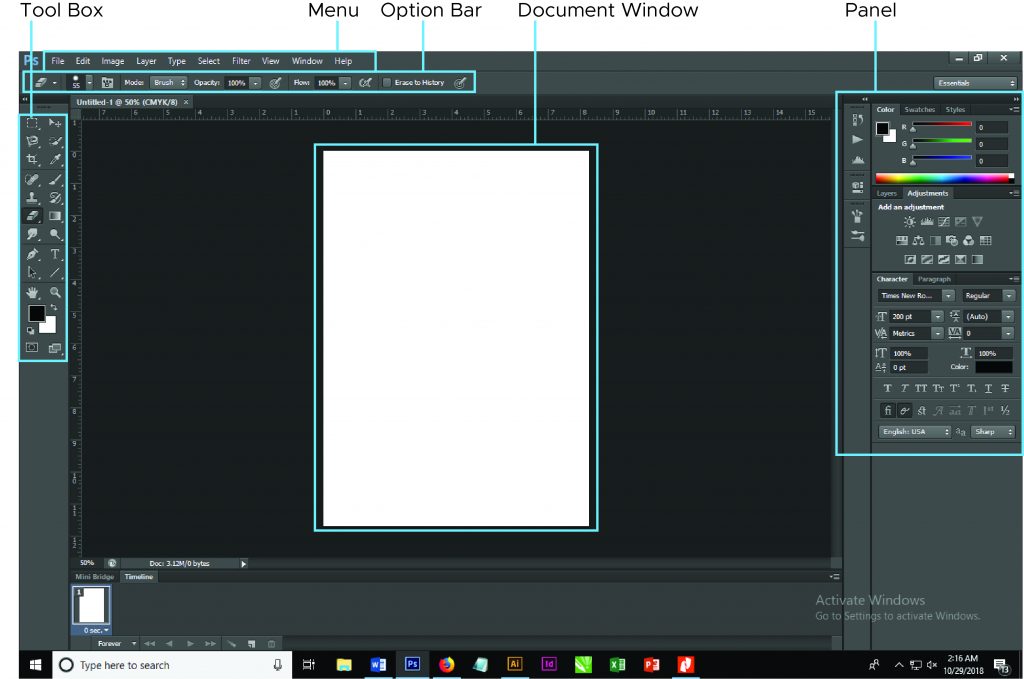This screenshot has height=679, width=1024.
Task: Select the Hand tool
Action: (32, 292)
